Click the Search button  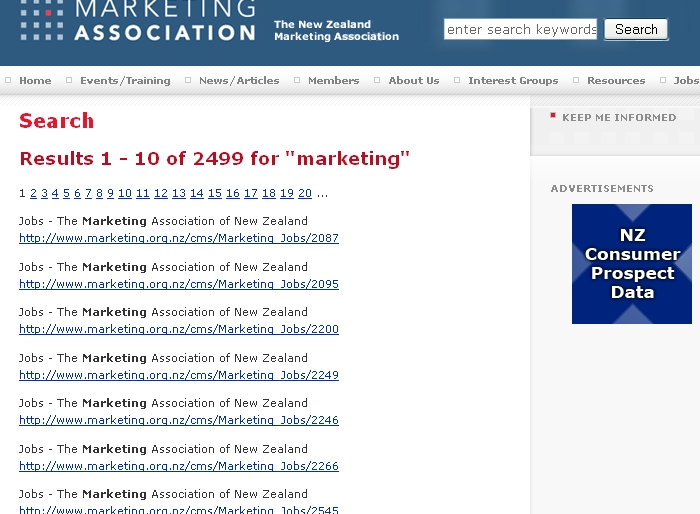(636, 29)
